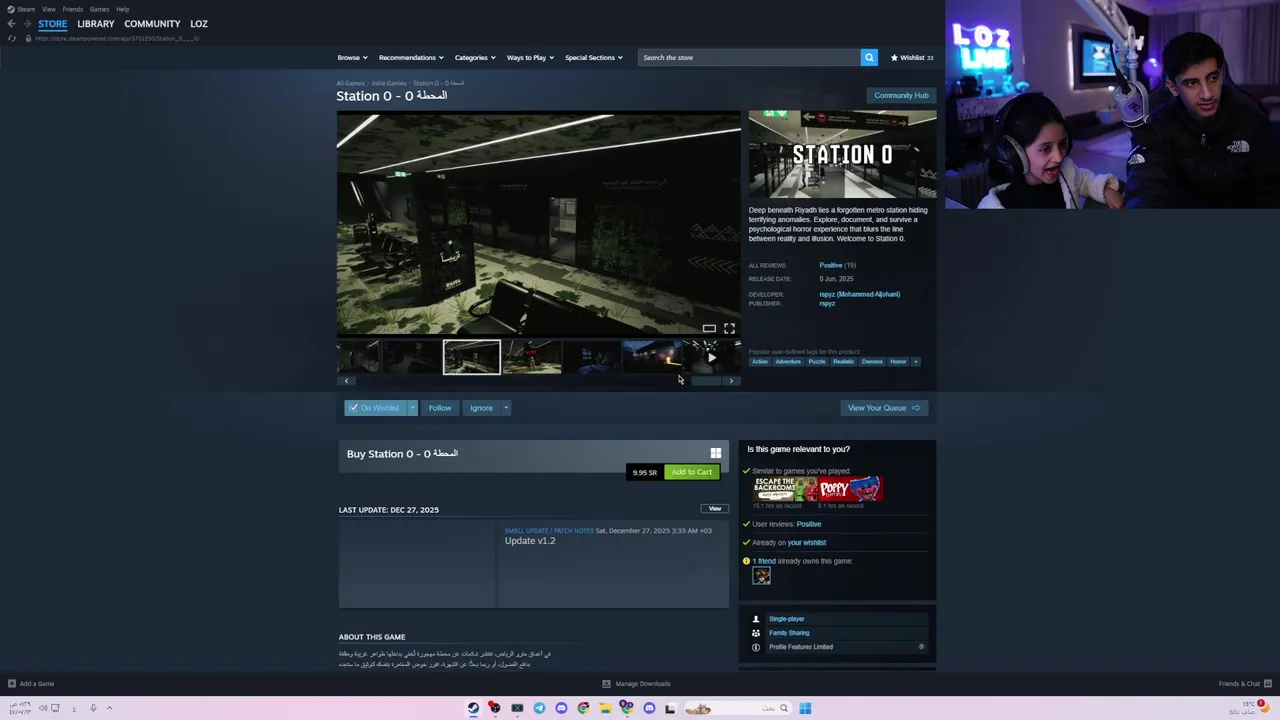The width and height of the screenshot is (1280, 720).
Task: Click the search magnifier button
Action: (x=869, y=57)
